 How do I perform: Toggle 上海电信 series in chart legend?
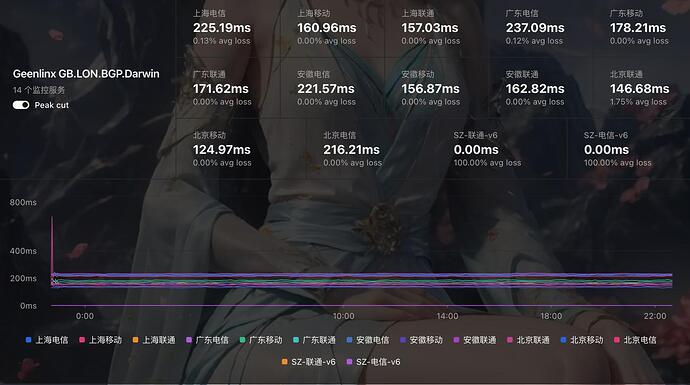pos(47,340)
